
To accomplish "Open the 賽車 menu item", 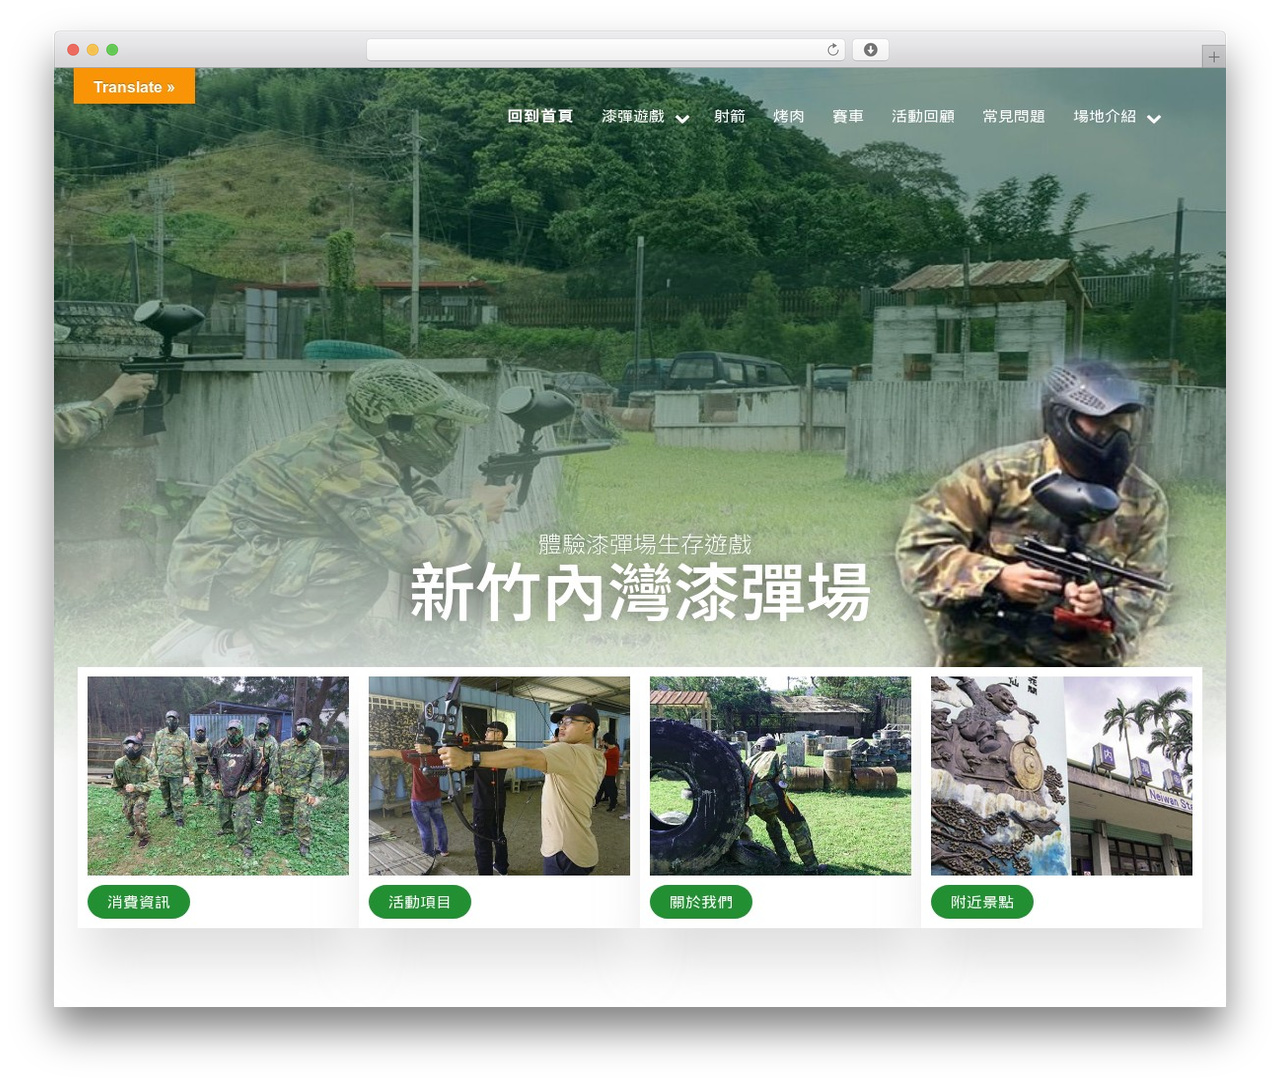I will pos(848,116).
